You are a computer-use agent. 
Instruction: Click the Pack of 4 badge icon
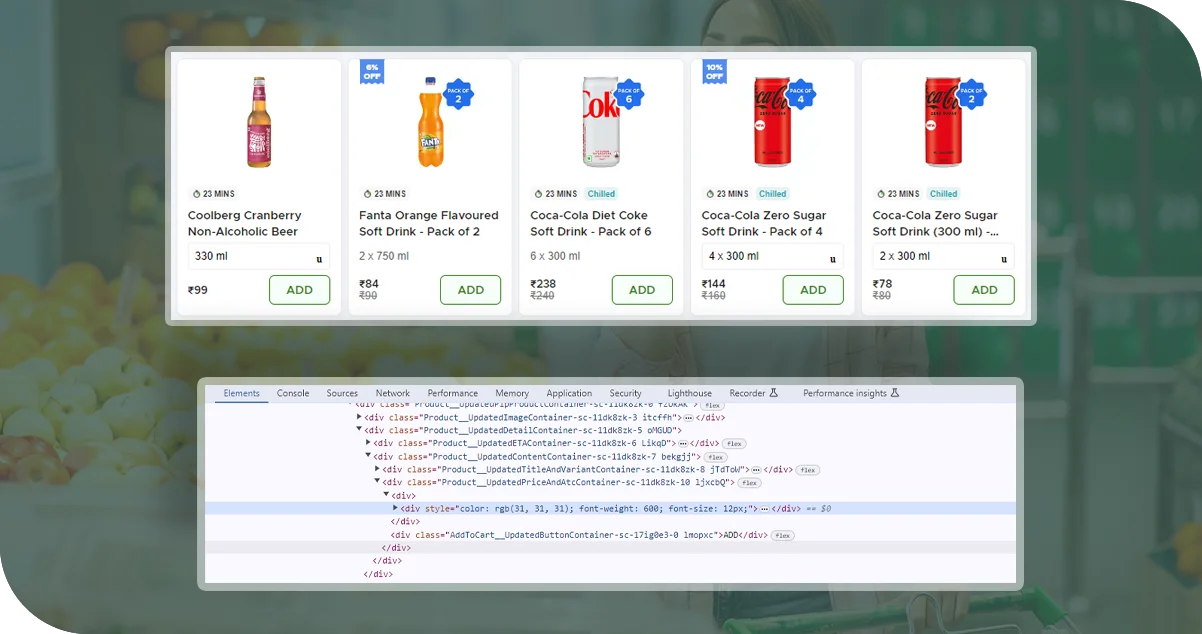coord(800,94)
